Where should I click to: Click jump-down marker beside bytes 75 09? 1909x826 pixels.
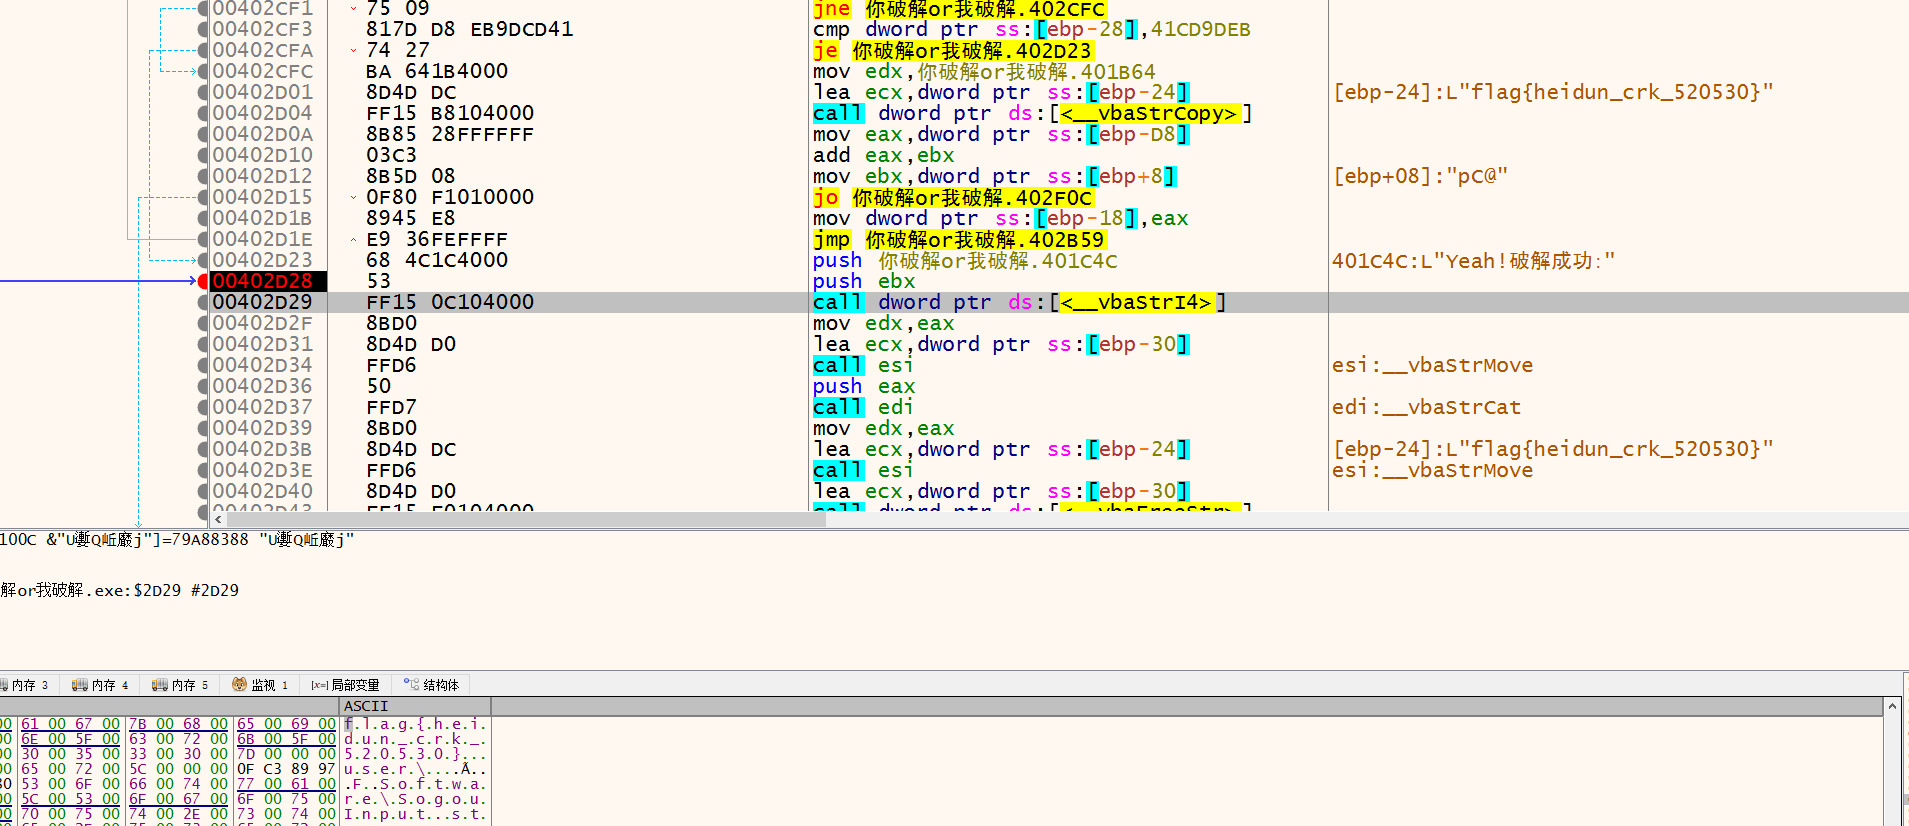[353, 8]
